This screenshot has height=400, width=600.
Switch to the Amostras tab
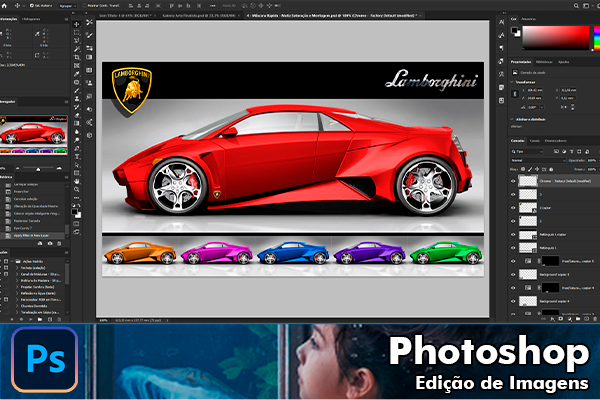[x=528, y=18]
